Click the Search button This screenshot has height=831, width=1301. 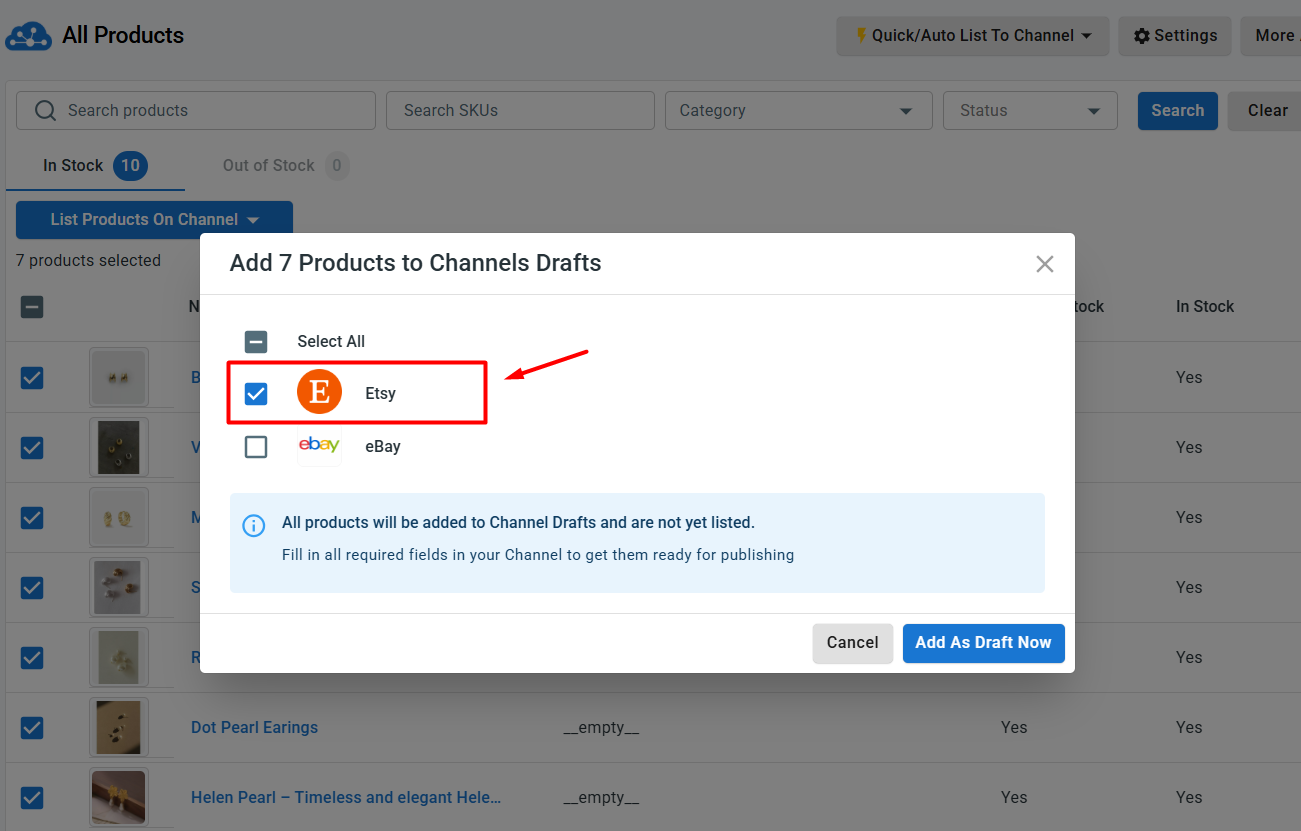click(x=1177, y=111)
